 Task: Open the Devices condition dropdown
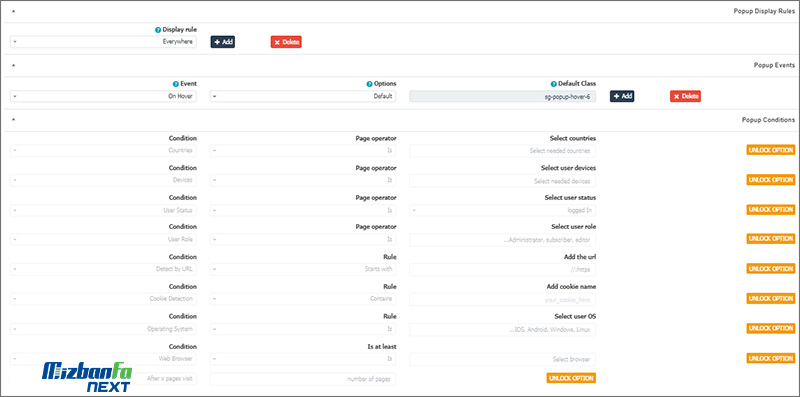[x=103, y=180]
